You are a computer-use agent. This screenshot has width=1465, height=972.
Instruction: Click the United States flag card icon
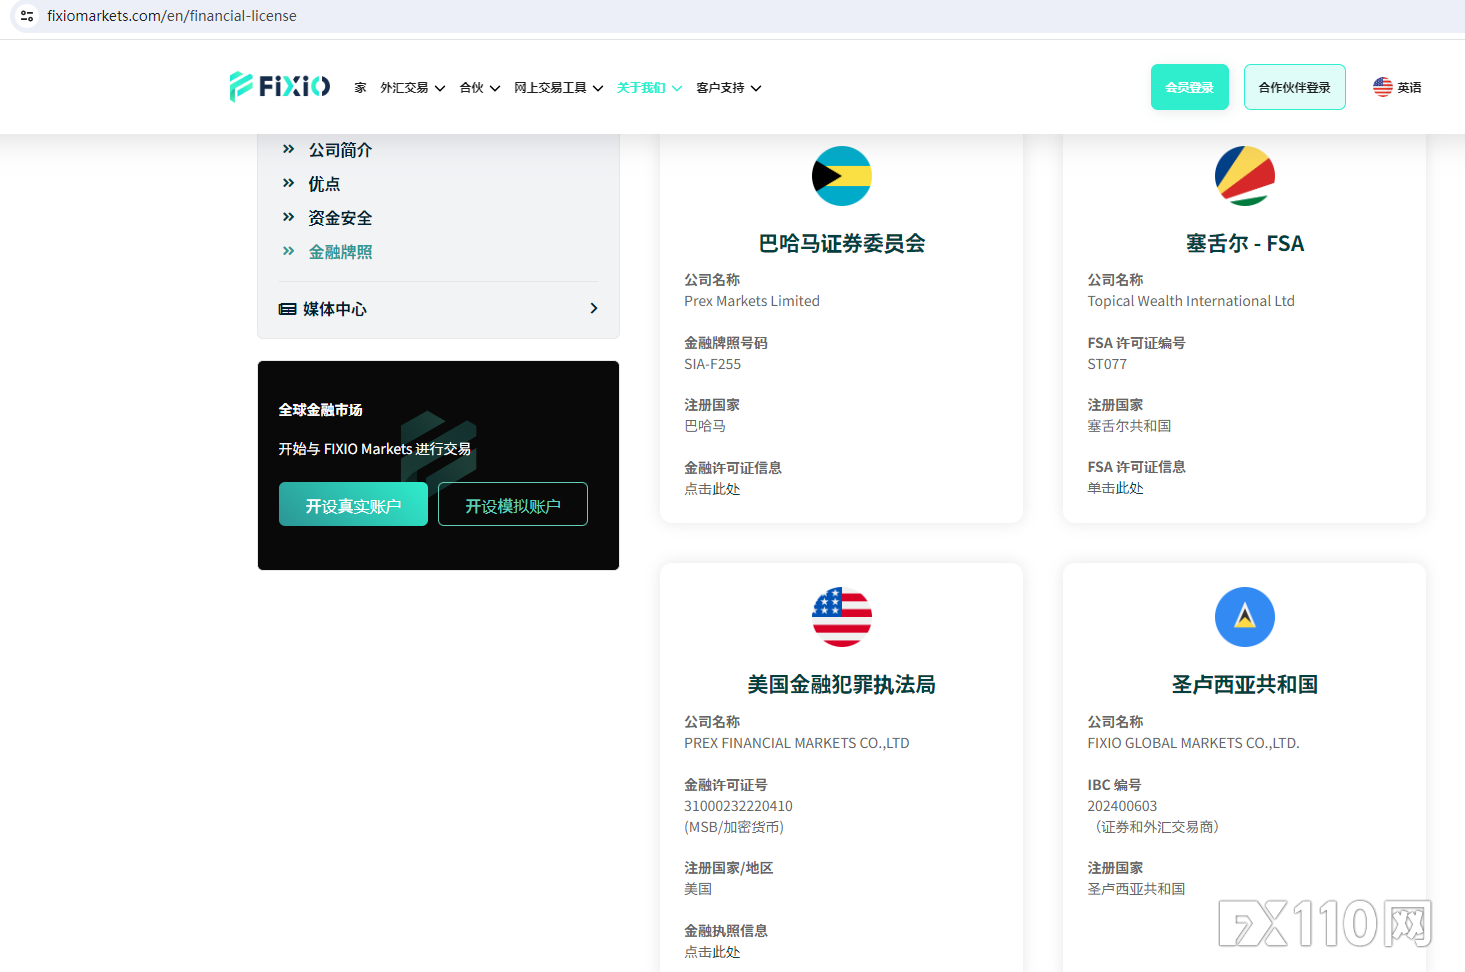tap(841, 617)
